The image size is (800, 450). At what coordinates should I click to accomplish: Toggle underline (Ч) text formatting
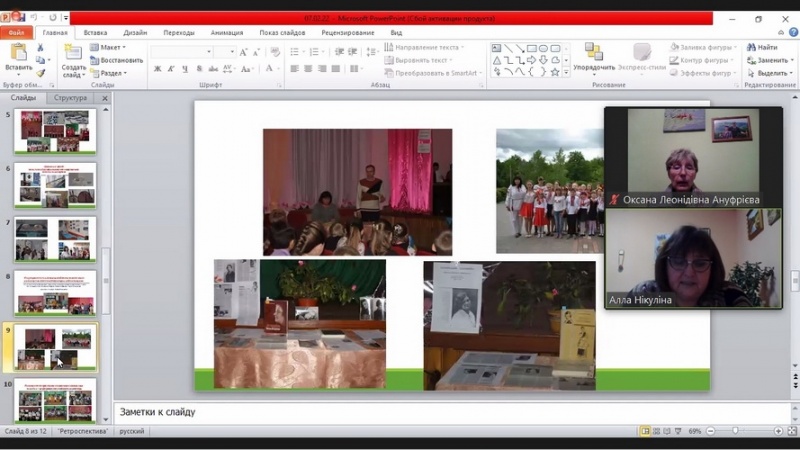pyautogui.click(x=185, y=69)
